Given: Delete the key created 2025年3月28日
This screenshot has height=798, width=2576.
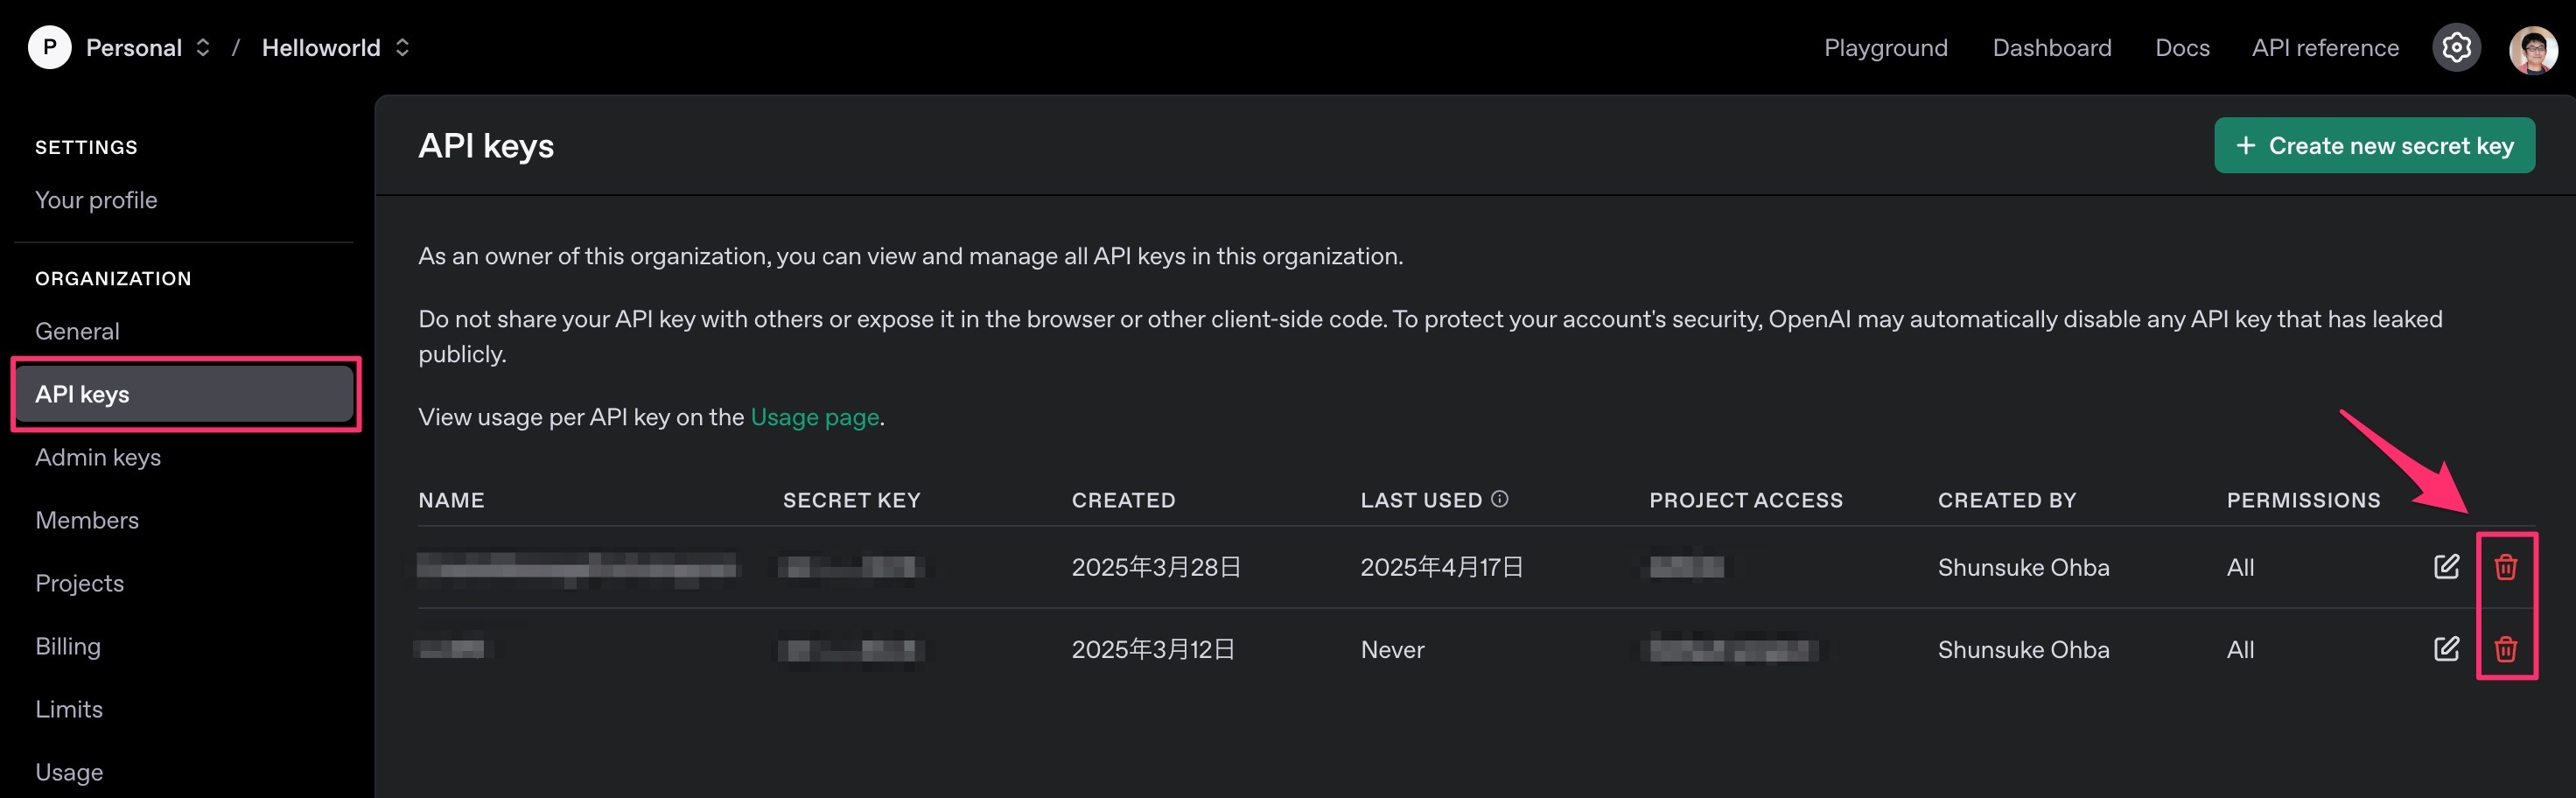Looking at the screenshot, I should pyautogui.click(x=2505, y=567).
